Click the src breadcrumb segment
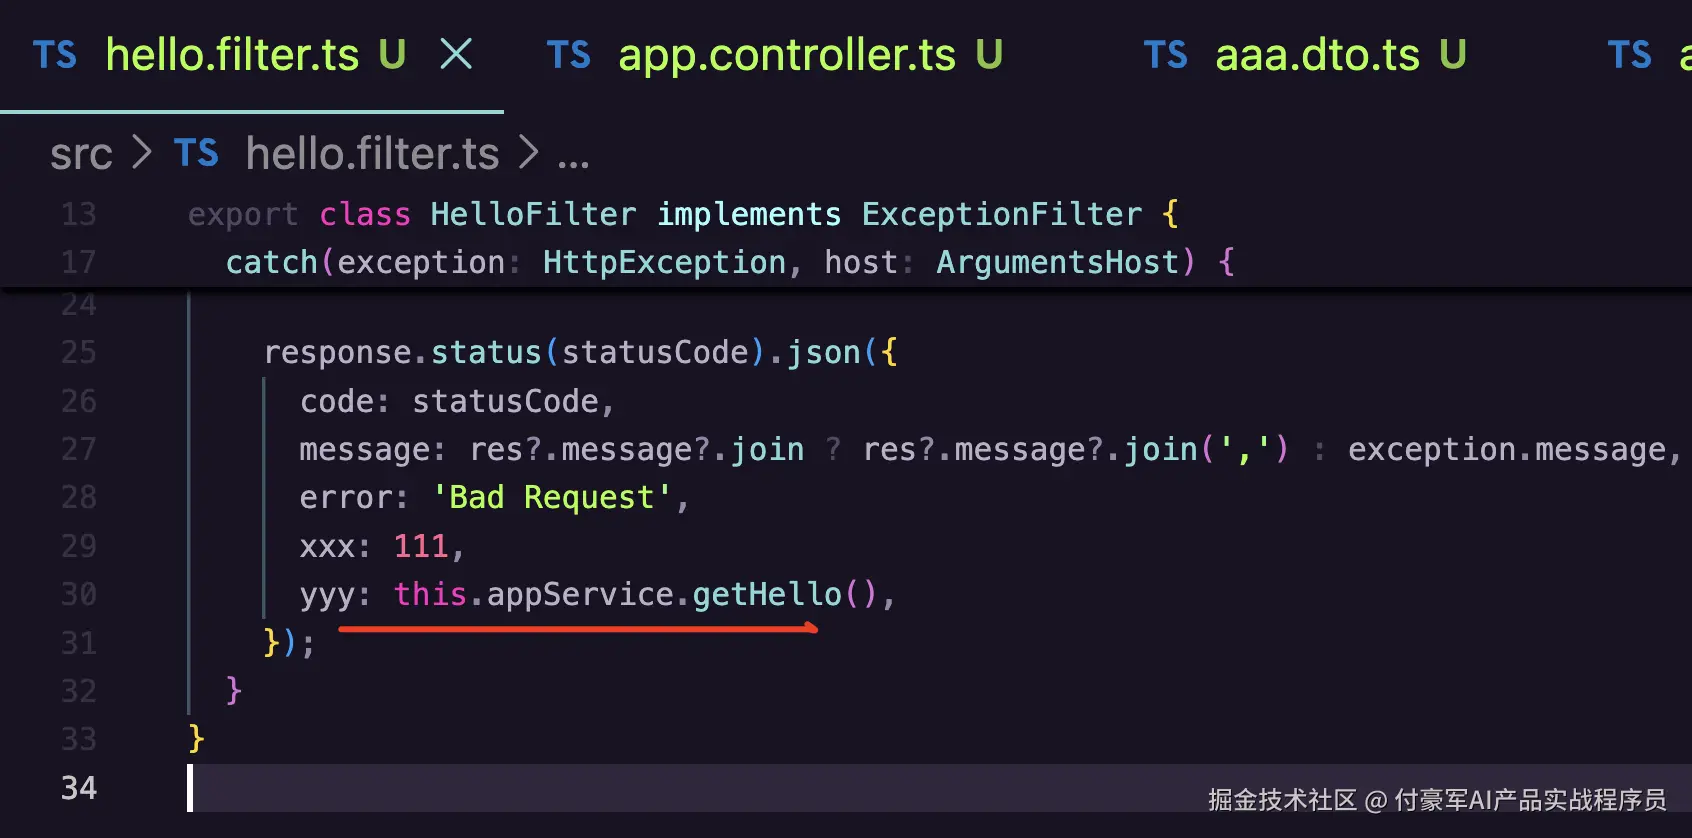 click(81, 154)
